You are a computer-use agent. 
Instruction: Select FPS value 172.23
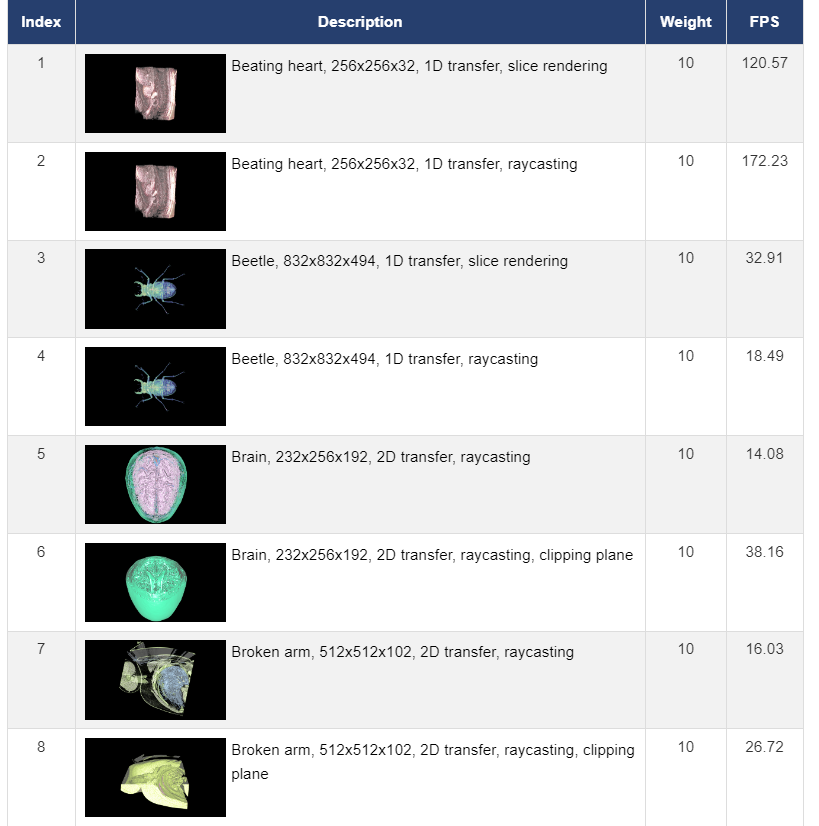765,161
